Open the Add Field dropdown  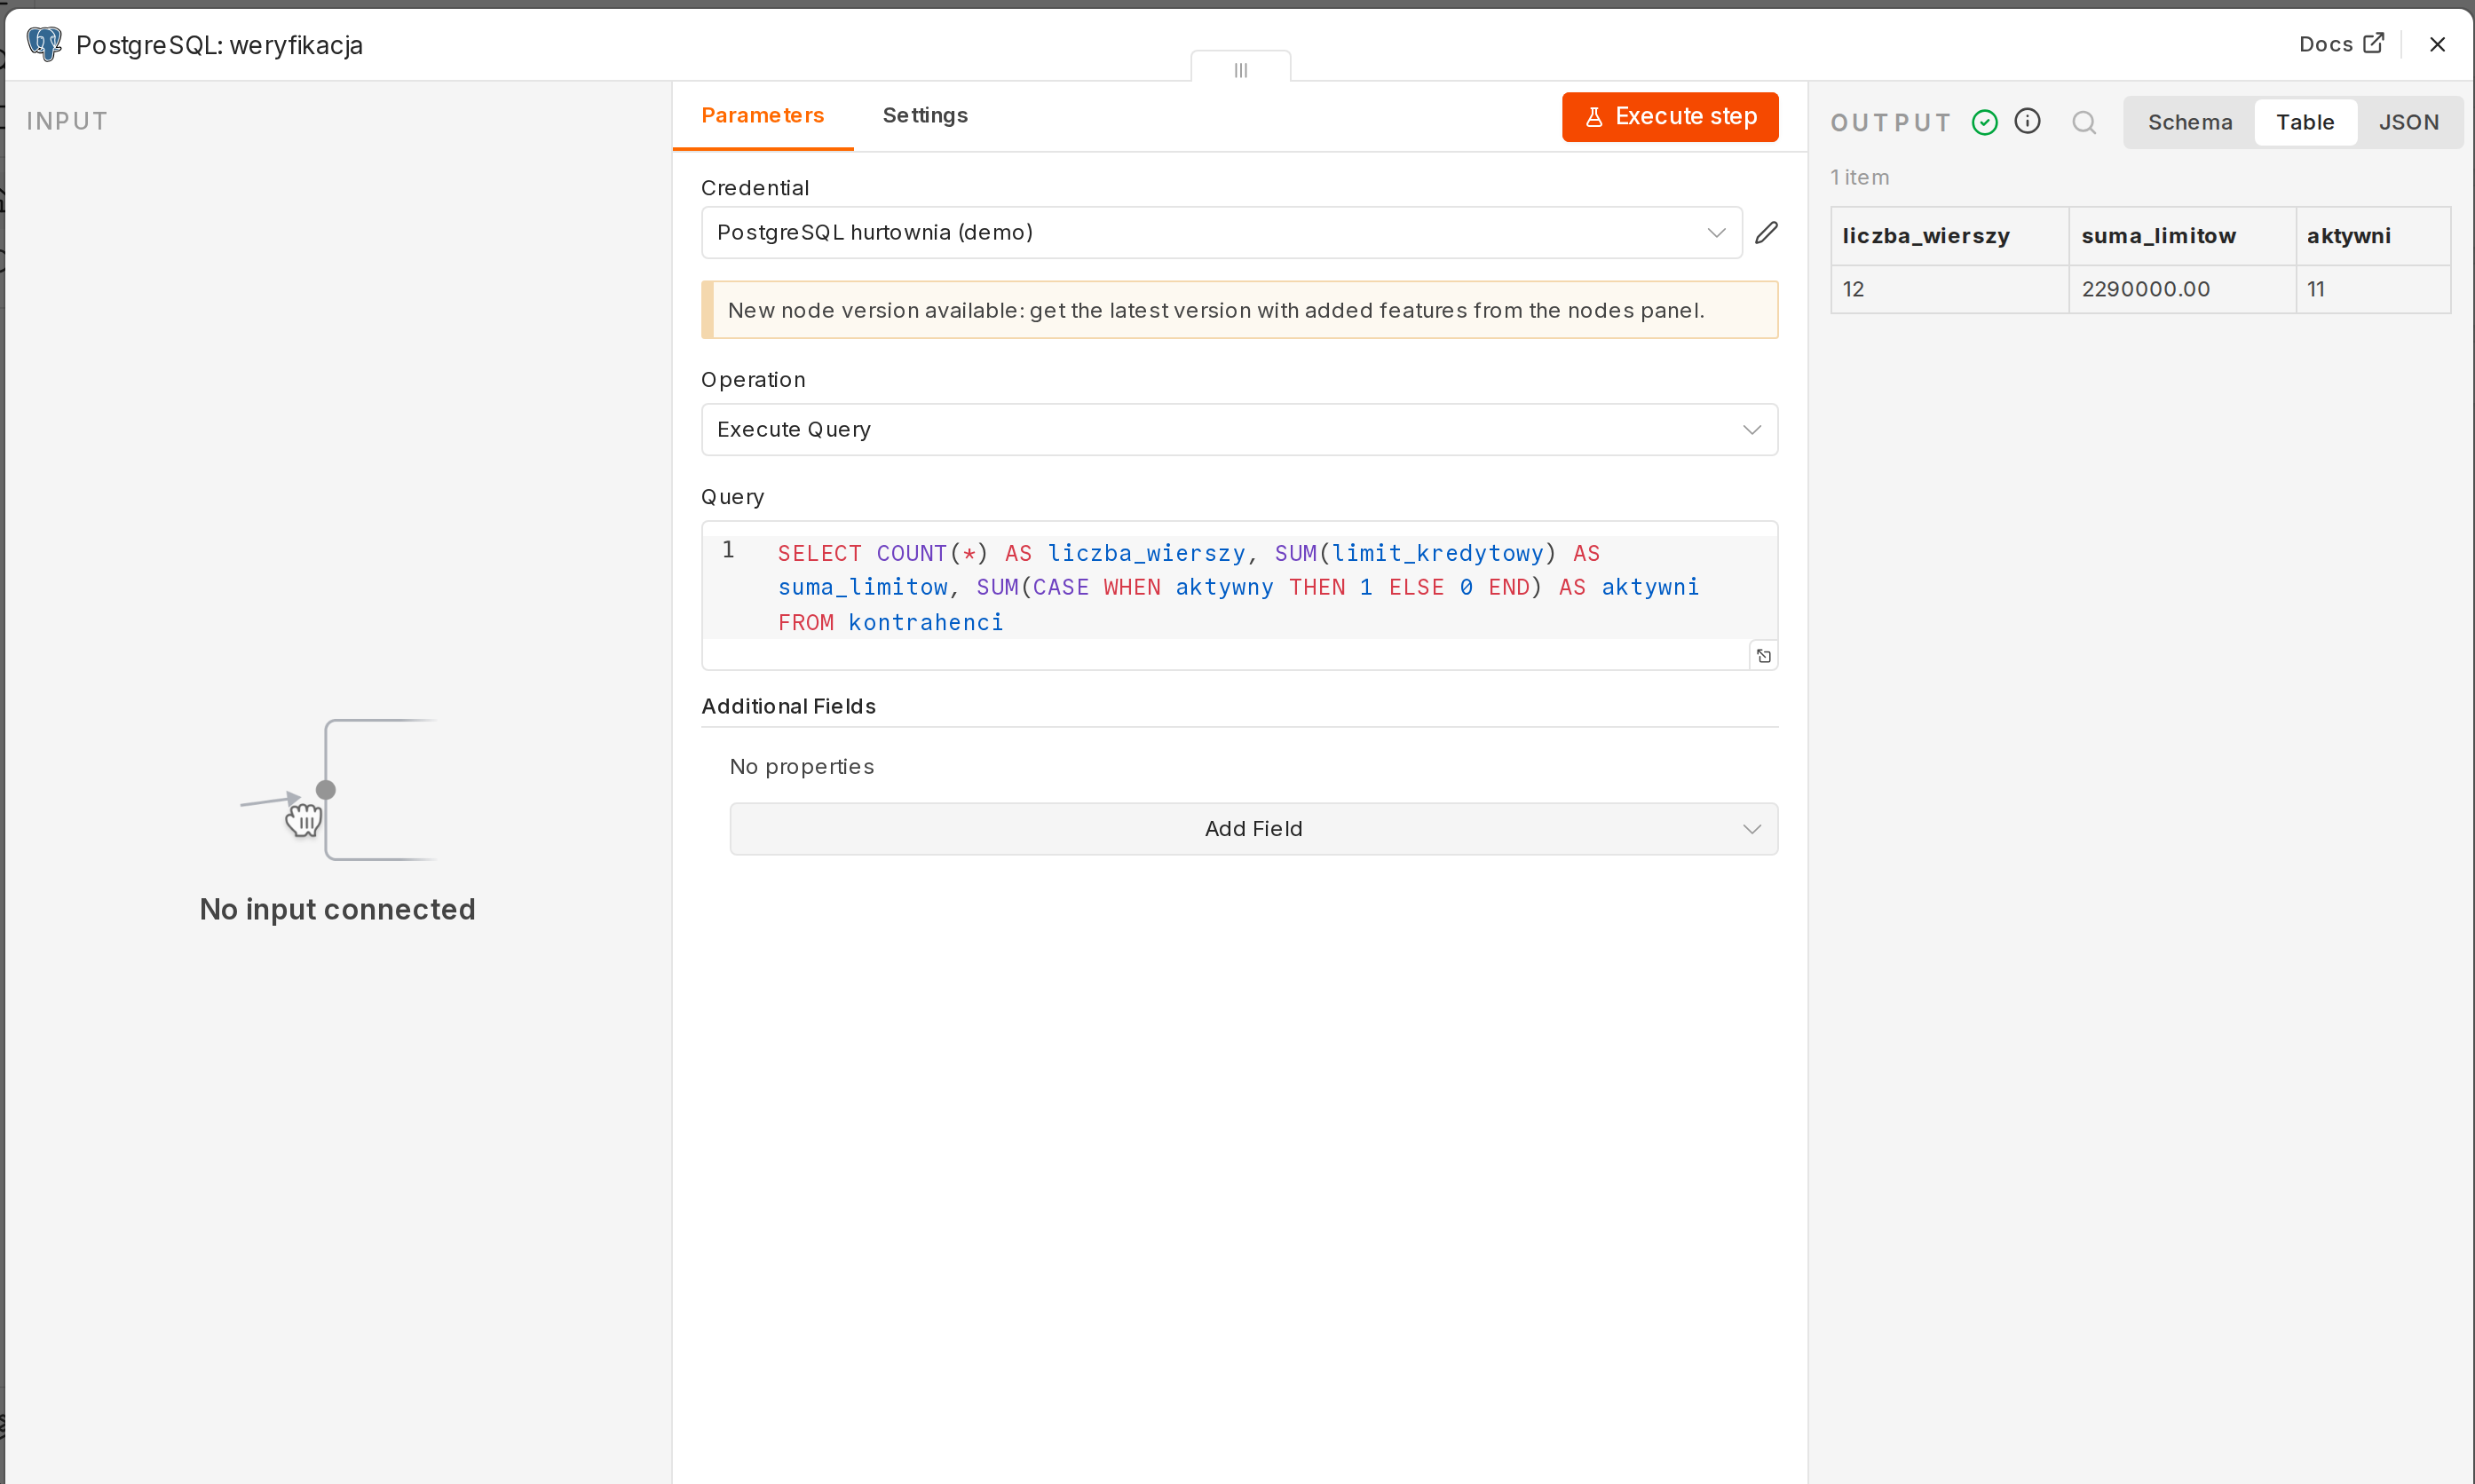[1253, 828]
